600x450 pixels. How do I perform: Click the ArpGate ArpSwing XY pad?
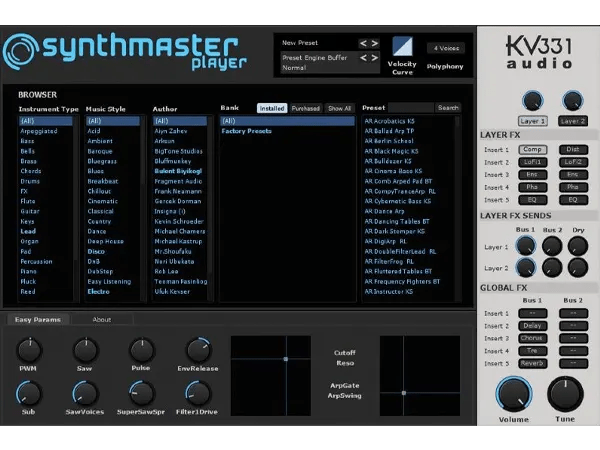click(420, 376)
